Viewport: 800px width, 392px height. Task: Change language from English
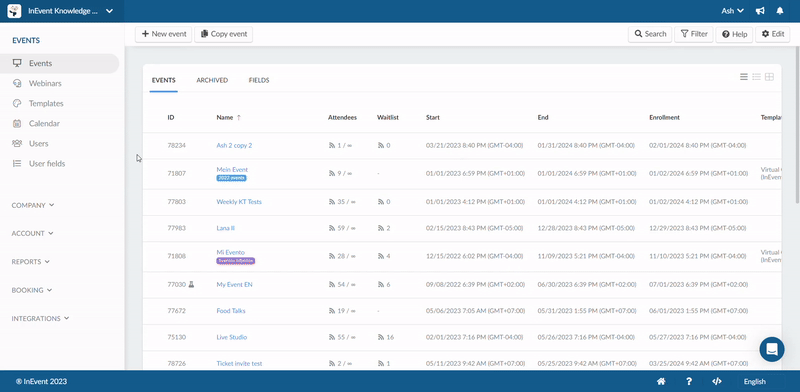[755, 381]
